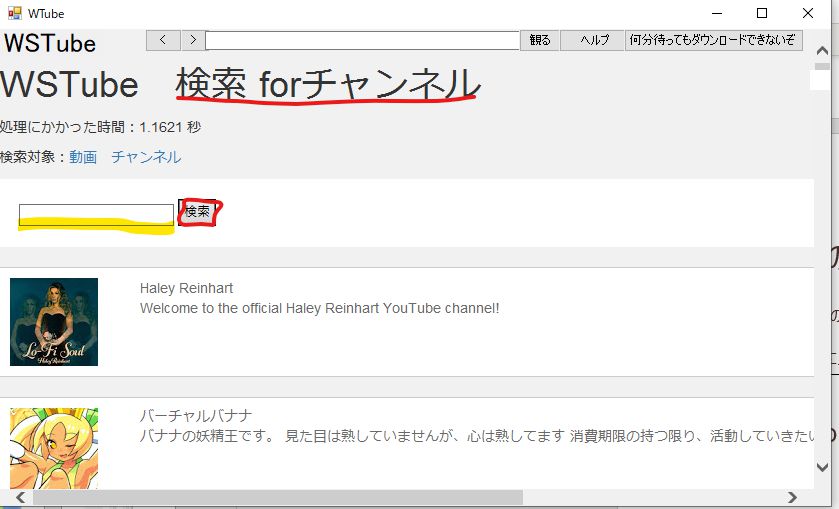Minimize the WTube window
Screen dimensions: 839x509
(716, 14)
